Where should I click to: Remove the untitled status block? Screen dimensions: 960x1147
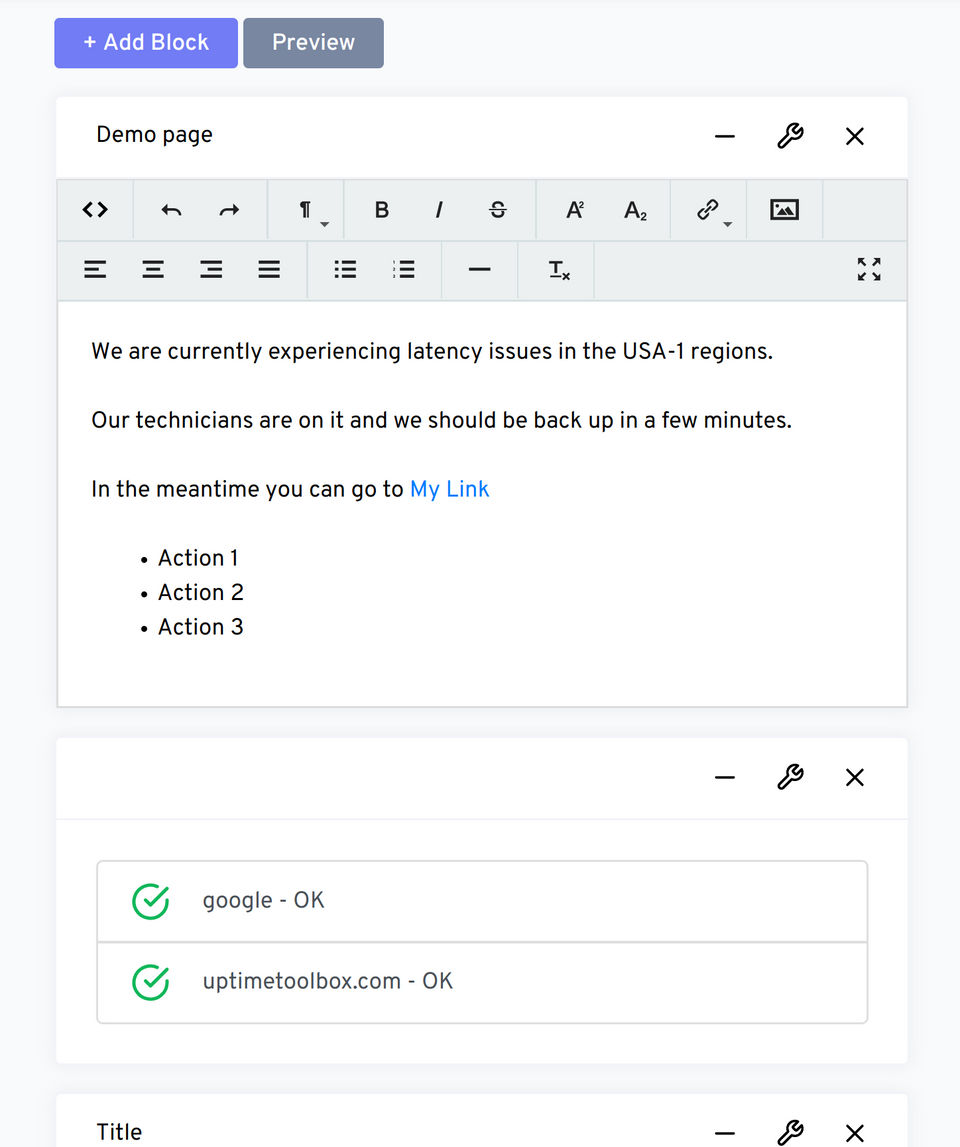coord(855,777)
